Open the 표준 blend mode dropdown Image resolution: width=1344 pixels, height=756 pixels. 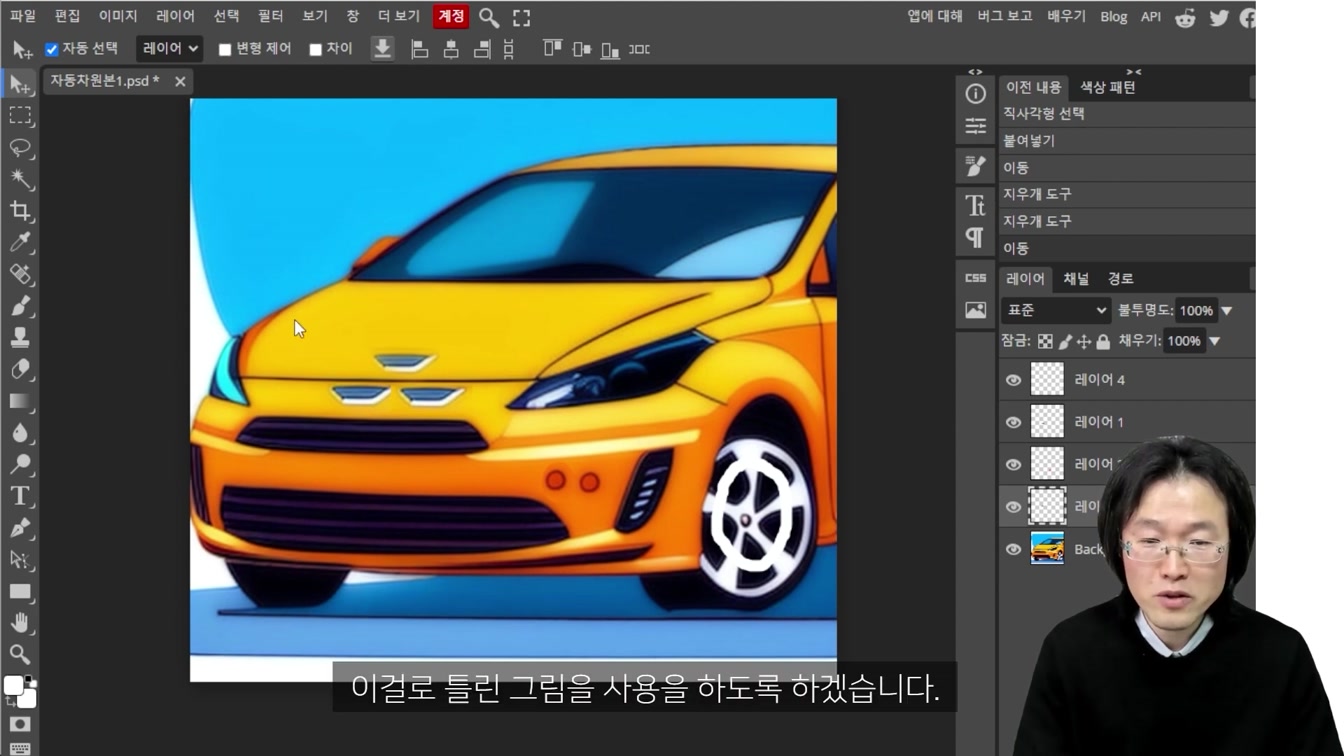(x=1056, y=310)
